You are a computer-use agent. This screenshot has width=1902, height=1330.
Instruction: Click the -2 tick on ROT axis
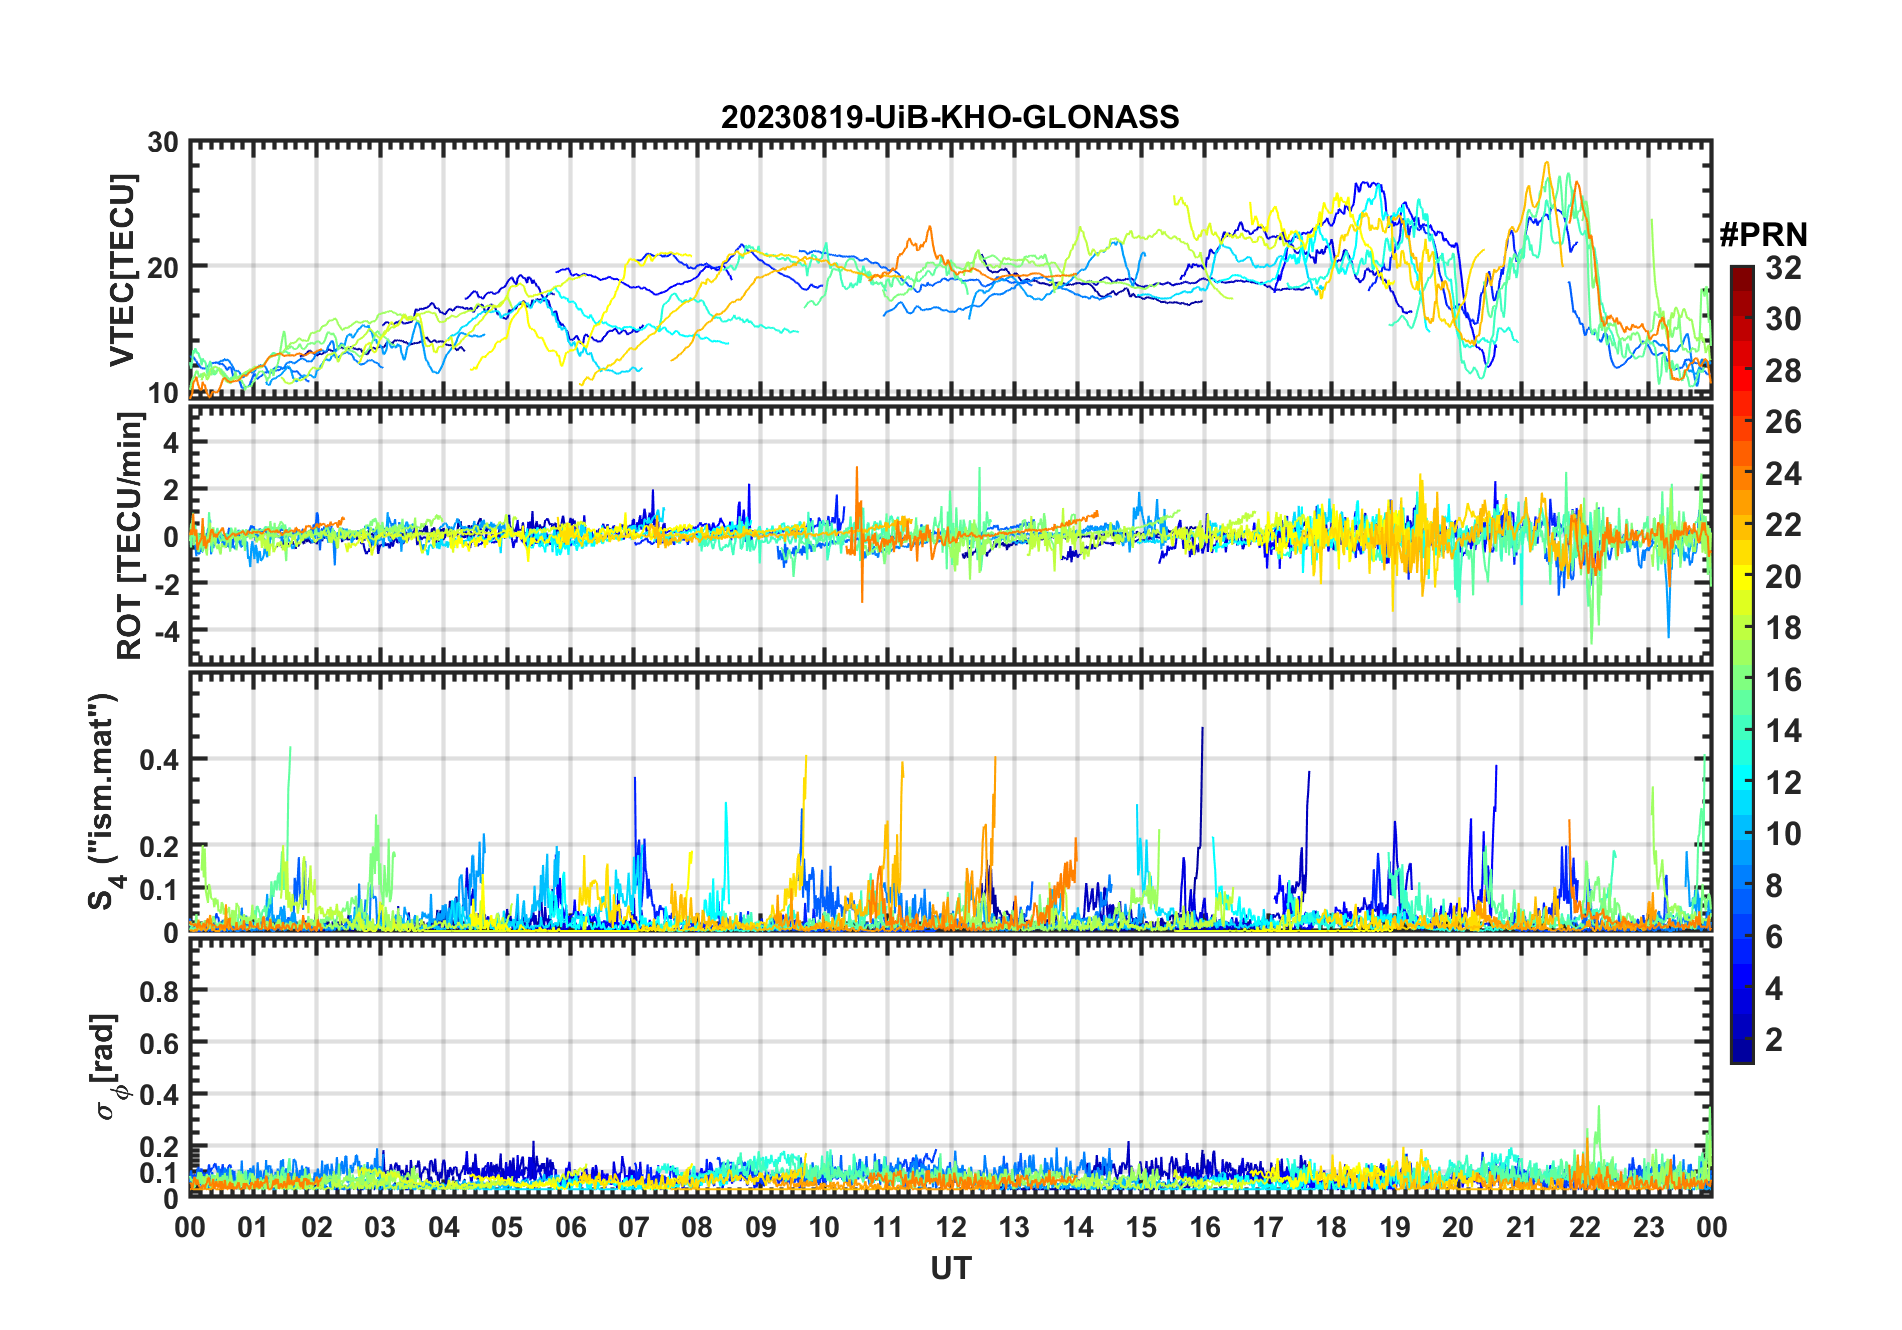point(165,584)
